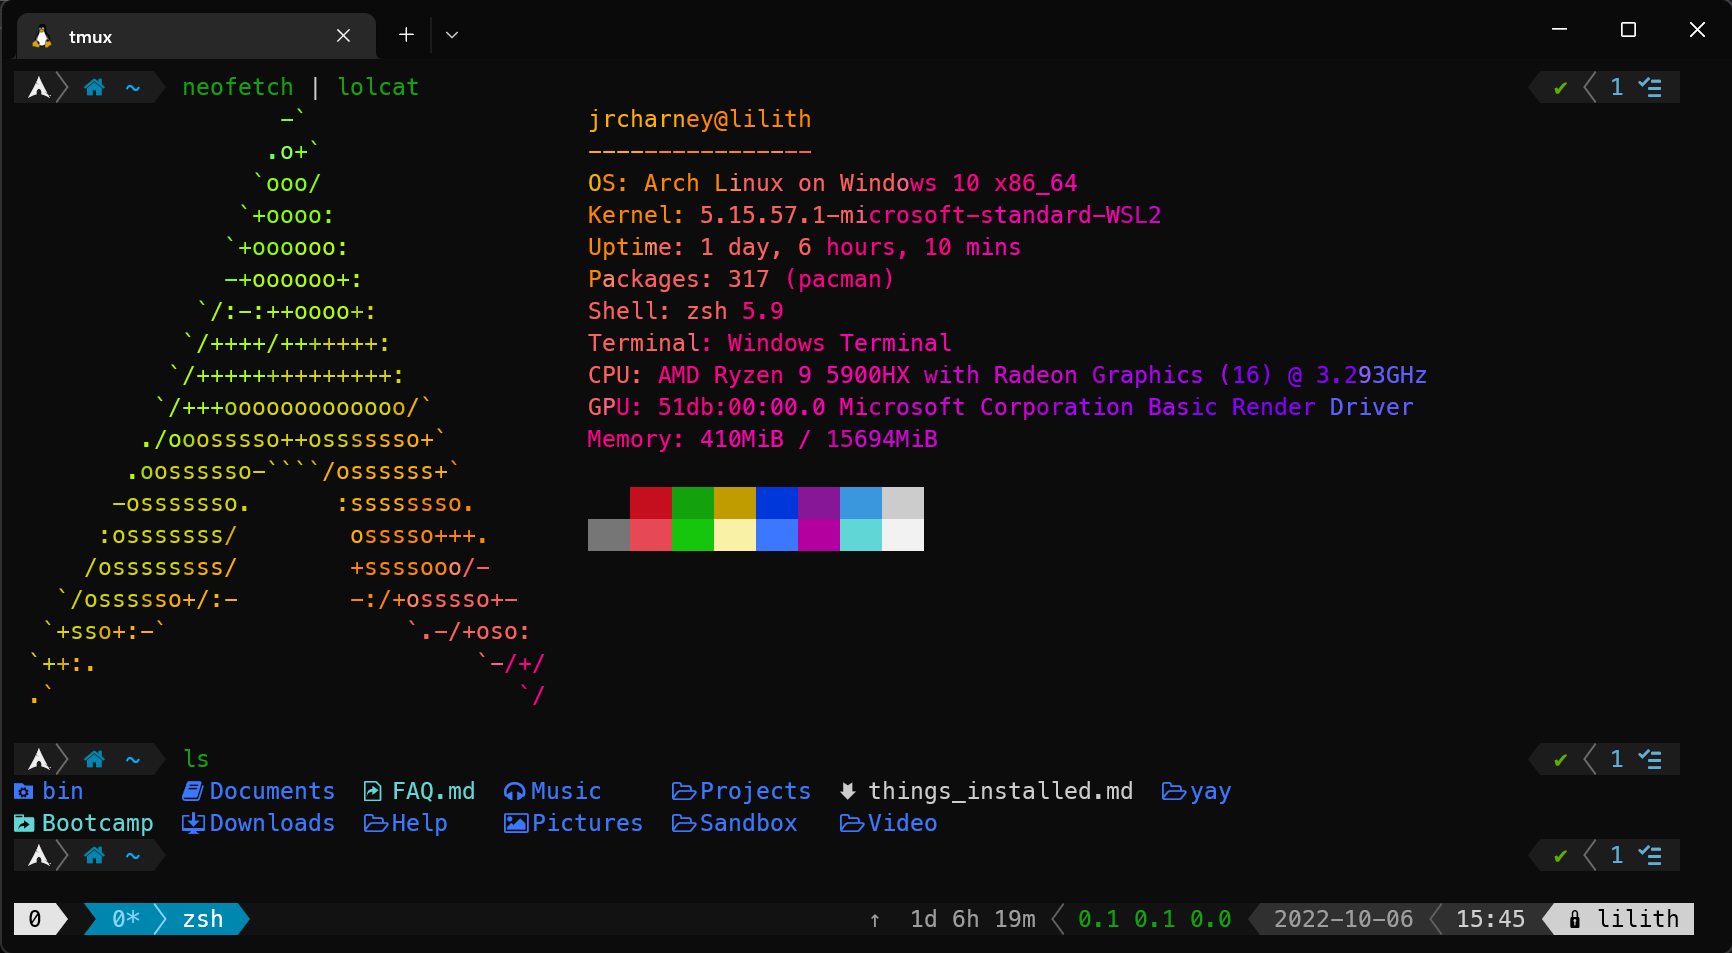Viewport: 1732px width, 953px height.
Task: Open a new terminal tab
Action: tap(406, 35)
